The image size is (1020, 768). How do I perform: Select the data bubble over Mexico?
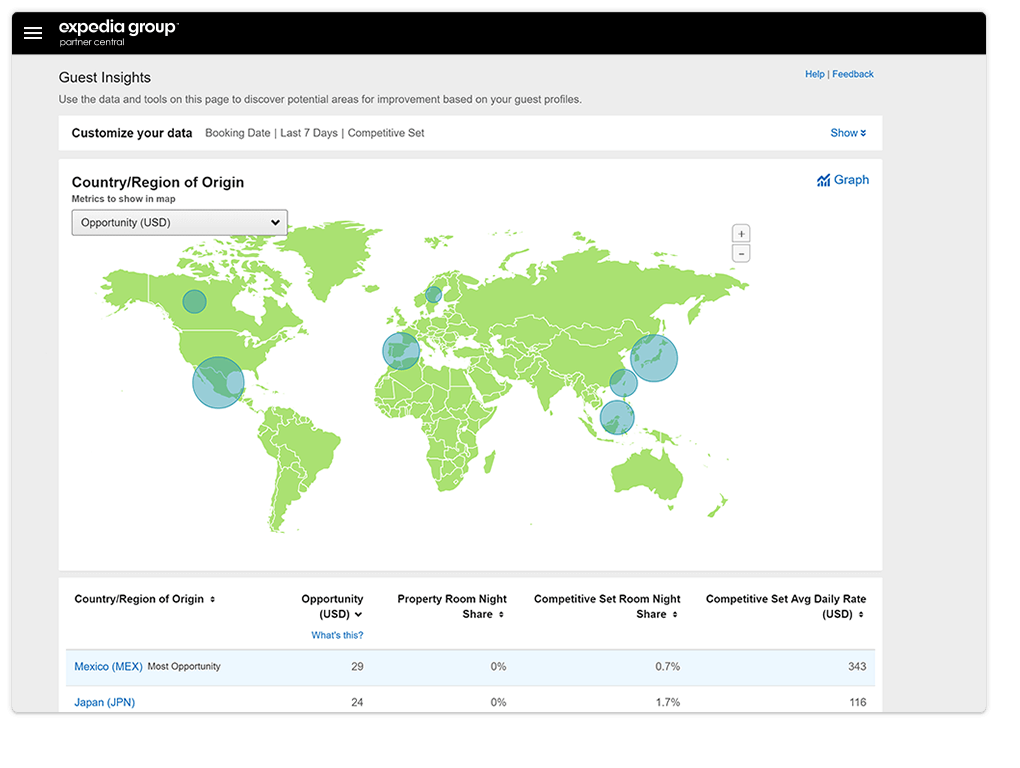[x=218, y=383]
